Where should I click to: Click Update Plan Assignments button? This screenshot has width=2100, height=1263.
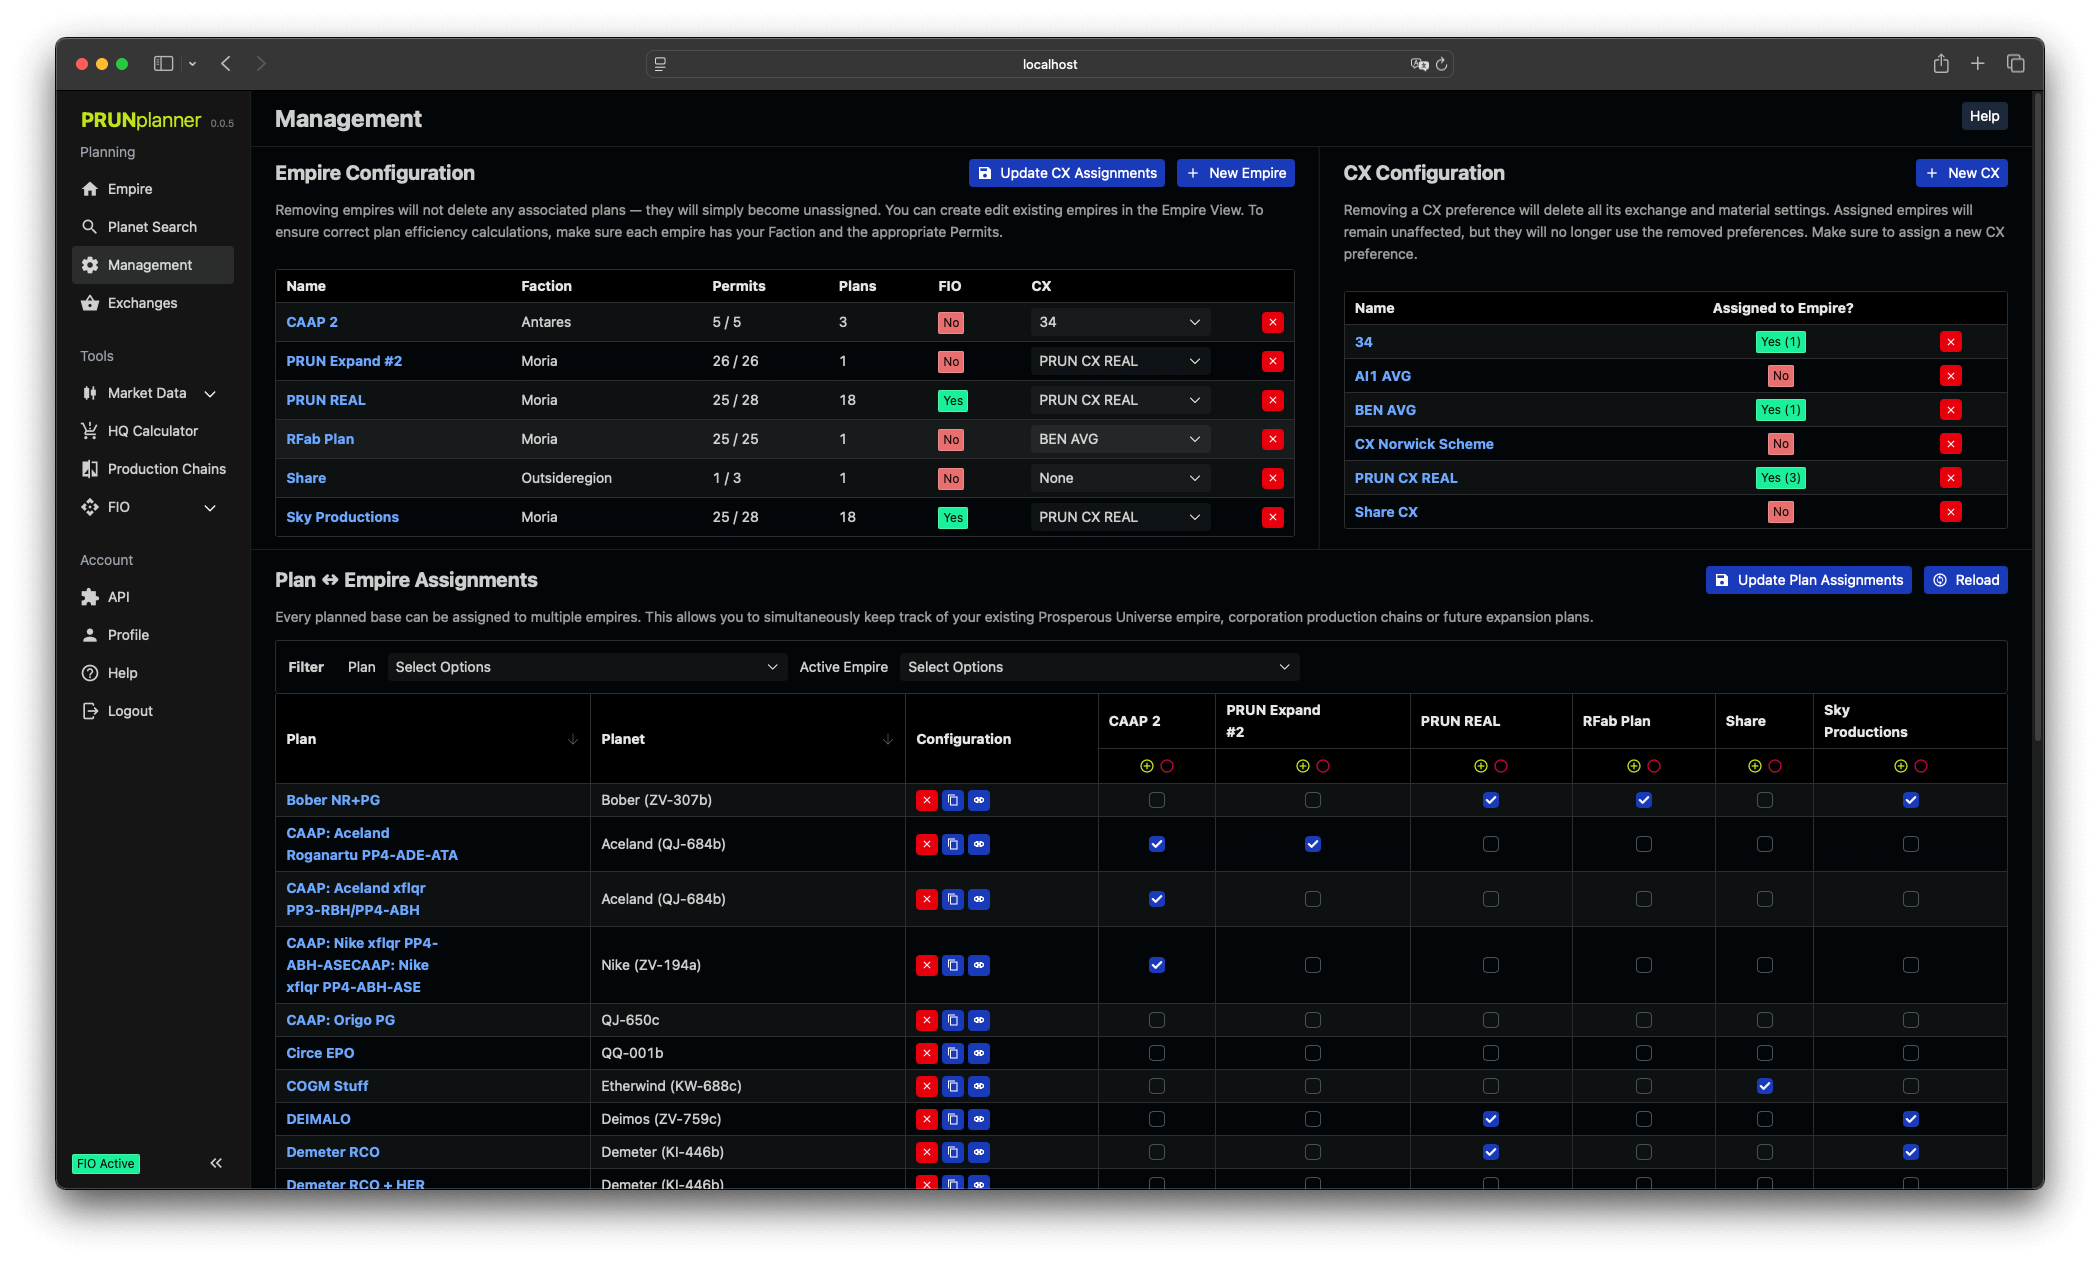[x=1808, y=580]
